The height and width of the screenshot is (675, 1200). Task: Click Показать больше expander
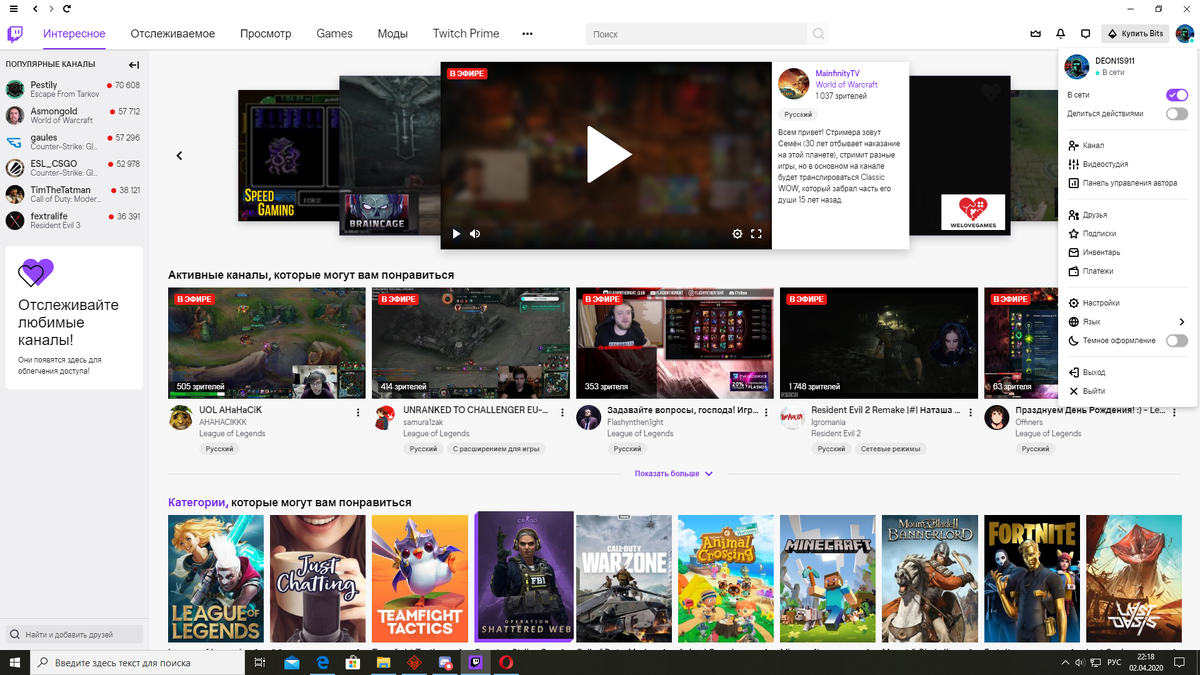[674, 473]
